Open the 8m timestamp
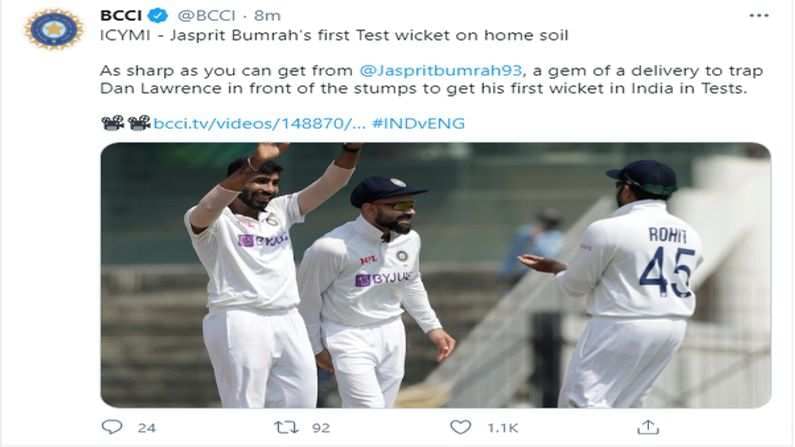 [x=267, y=16]
